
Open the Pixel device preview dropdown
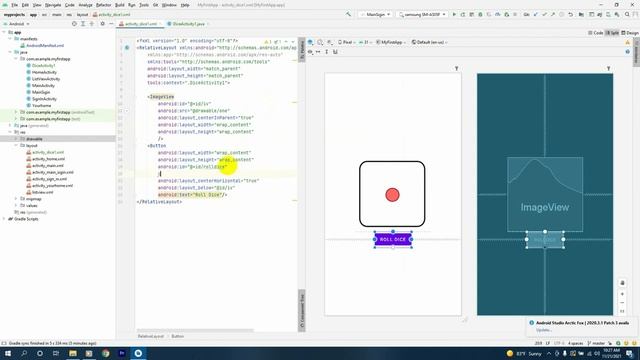[x=347, y=42]
